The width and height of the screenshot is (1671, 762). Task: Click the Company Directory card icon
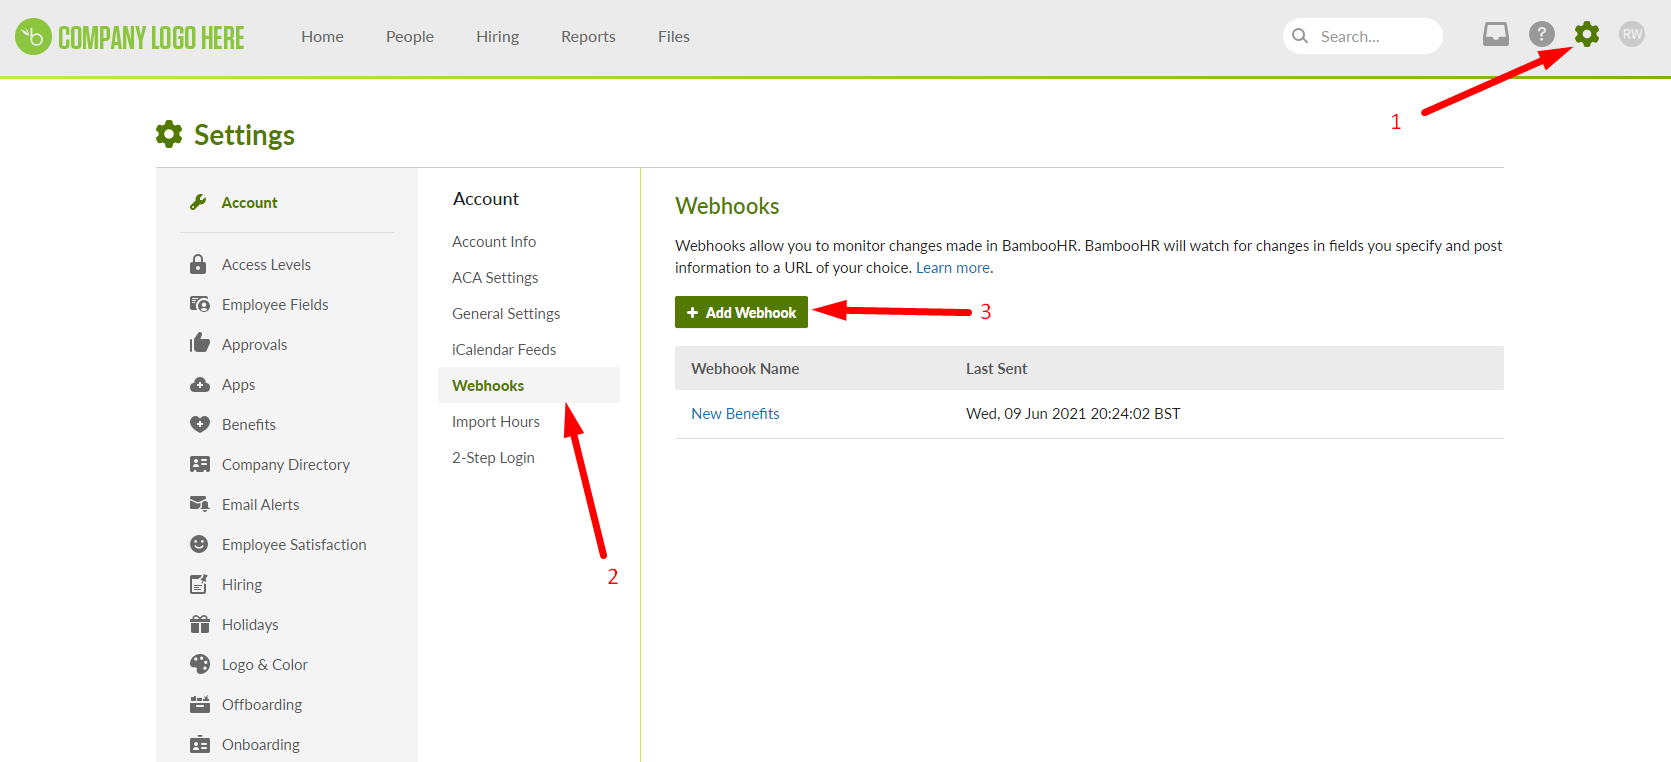(x=200, y=464)
